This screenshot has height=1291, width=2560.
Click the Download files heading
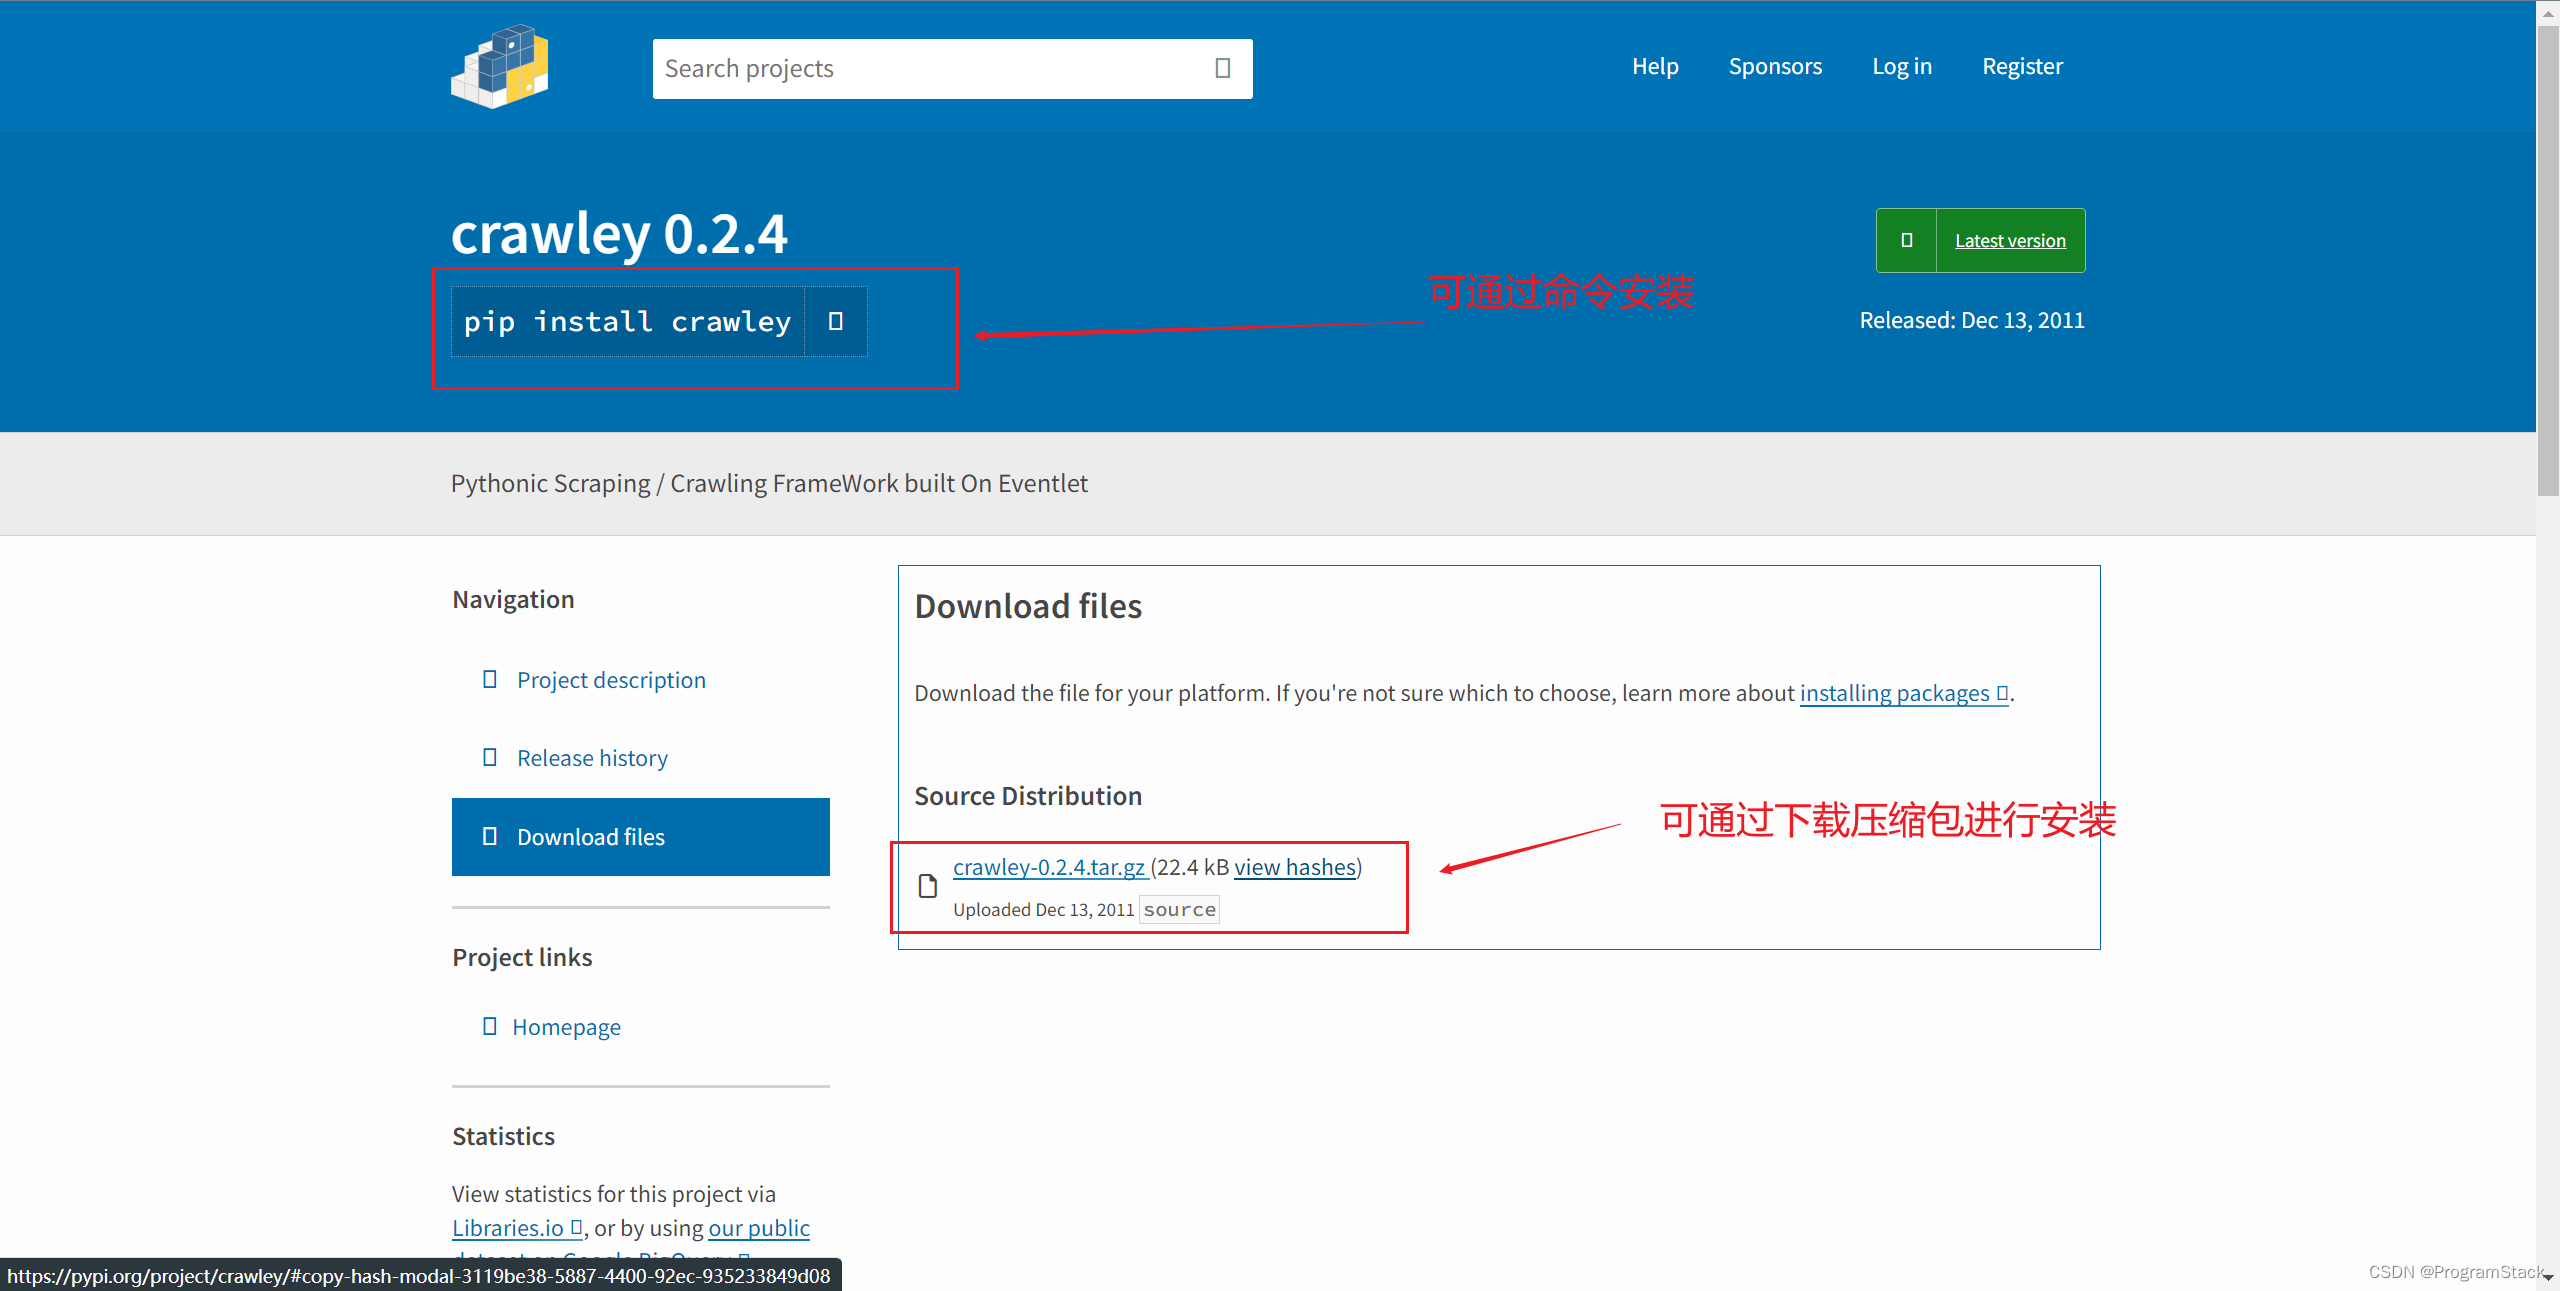click(1028, 606)
